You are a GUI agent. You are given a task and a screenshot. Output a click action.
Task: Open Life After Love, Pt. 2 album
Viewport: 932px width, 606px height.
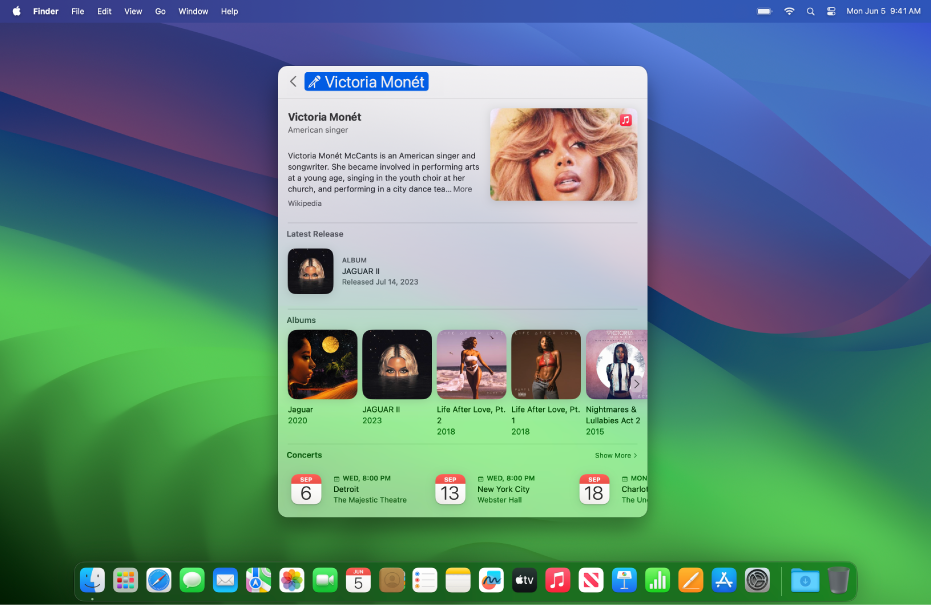[471, 364]
